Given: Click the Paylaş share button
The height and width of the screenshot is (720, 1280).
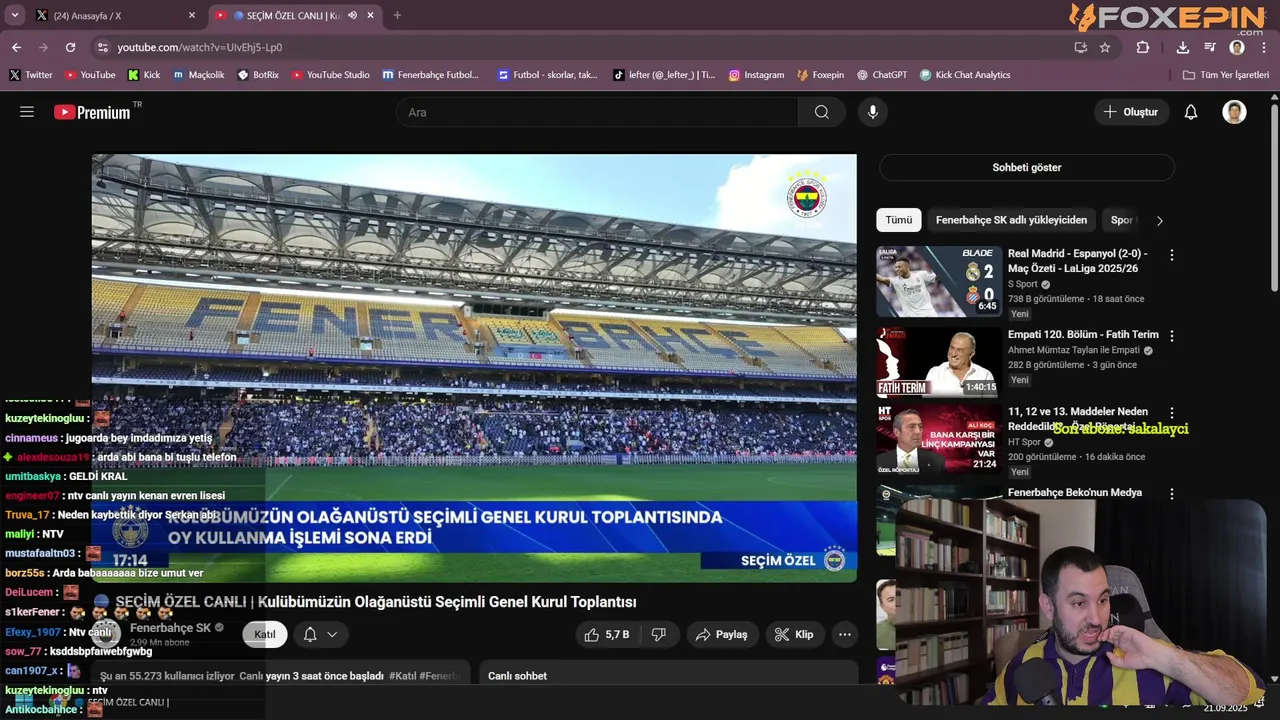Looking at the screenshot, I should point(721,634).
